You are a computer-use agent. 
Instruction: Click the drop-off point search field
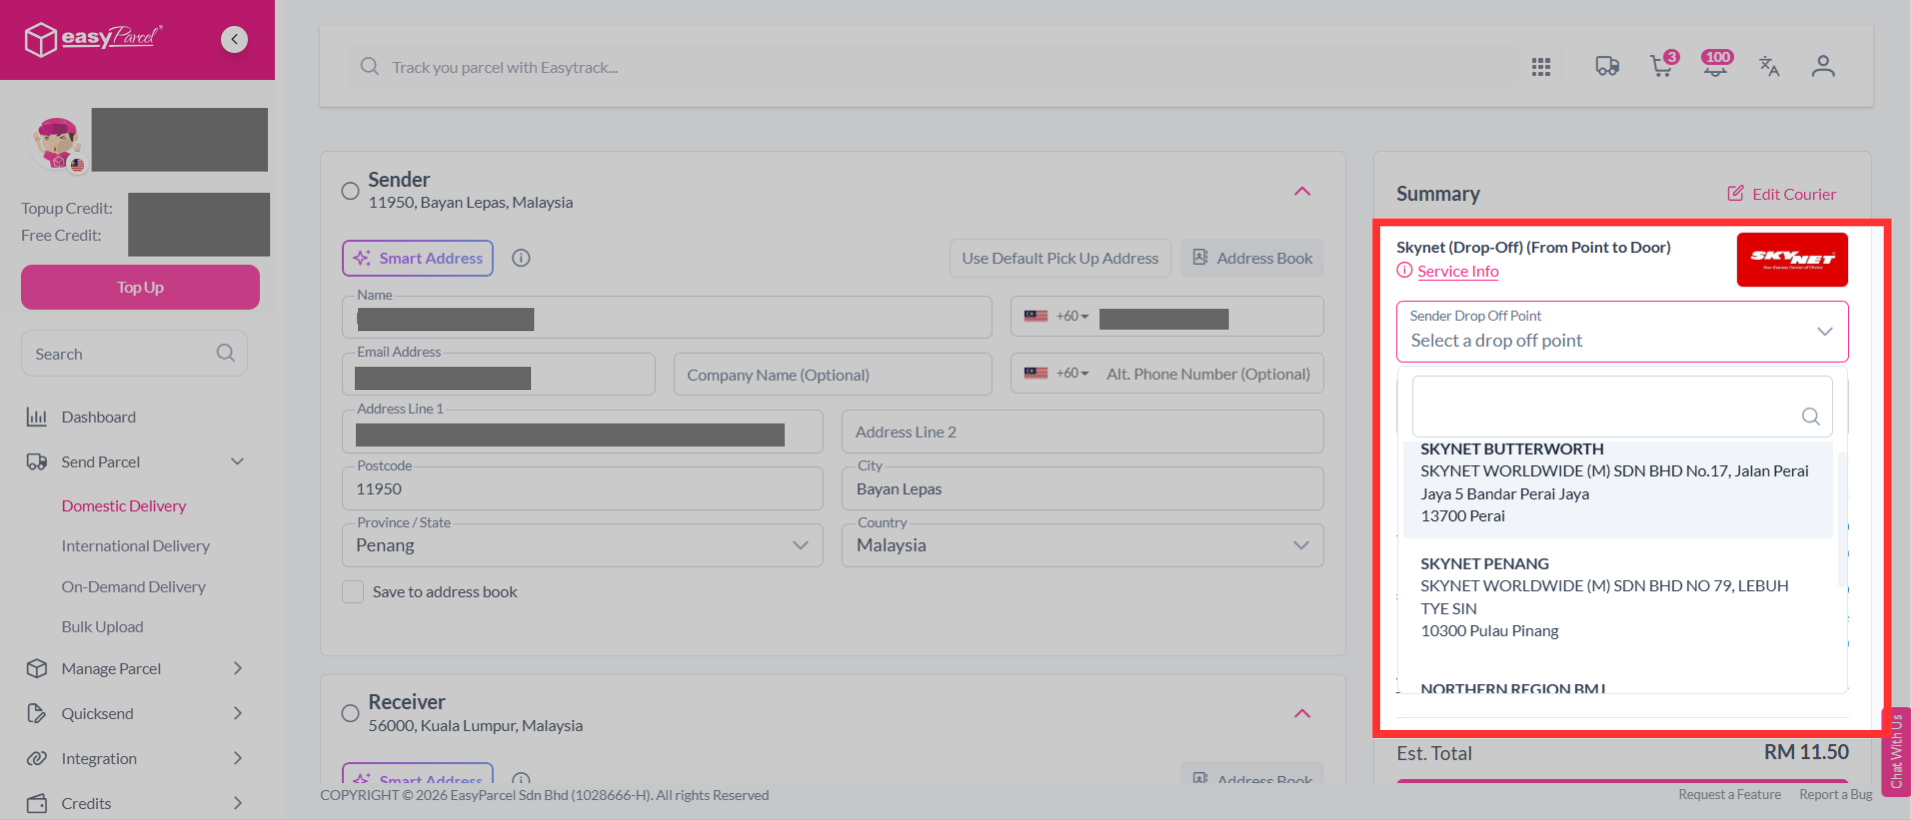click(1622, 406)
